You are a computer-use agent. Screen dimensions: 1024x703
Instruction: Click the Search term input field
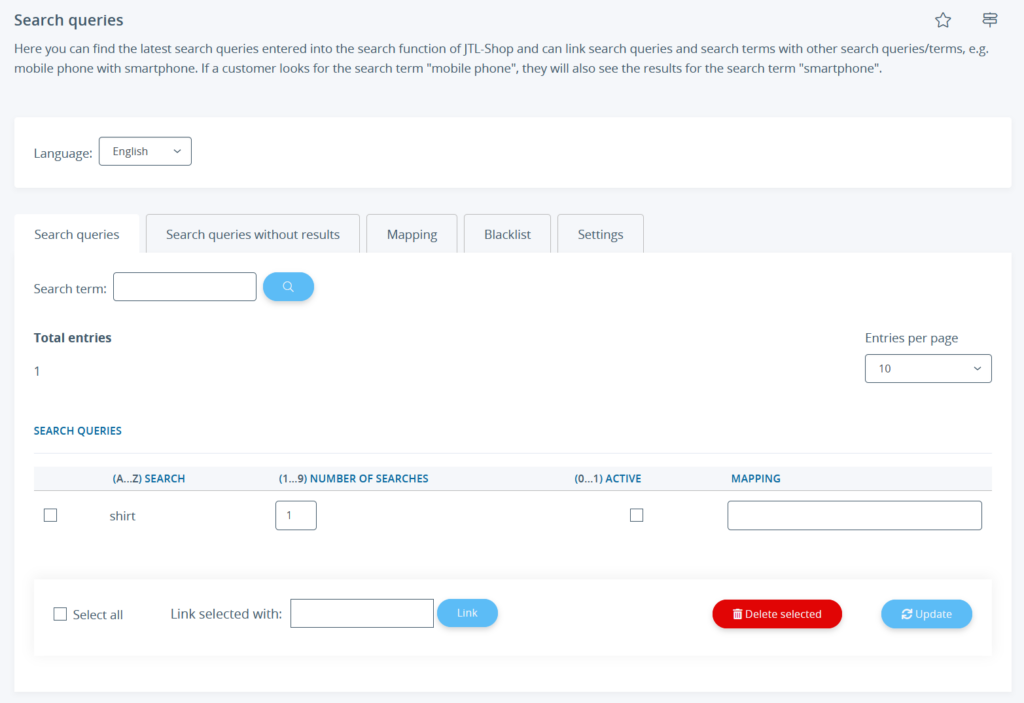pyautogui.click(x=184, y=286)
